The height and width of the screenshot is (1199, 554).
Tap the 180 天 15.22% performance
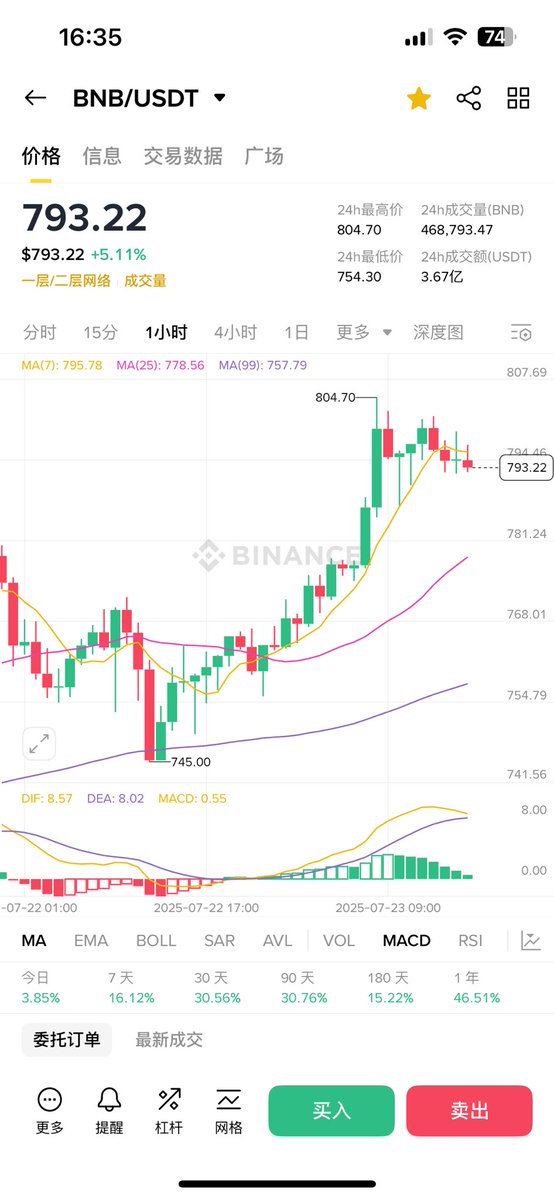click(391, 987)
